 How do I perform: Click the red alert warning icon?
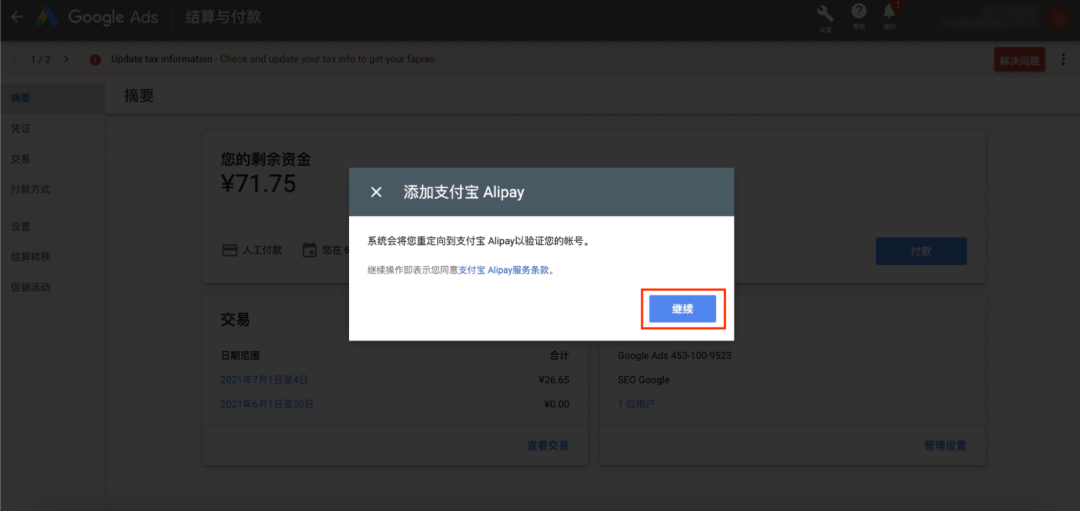pyautogui.click(x=96, y=60)
